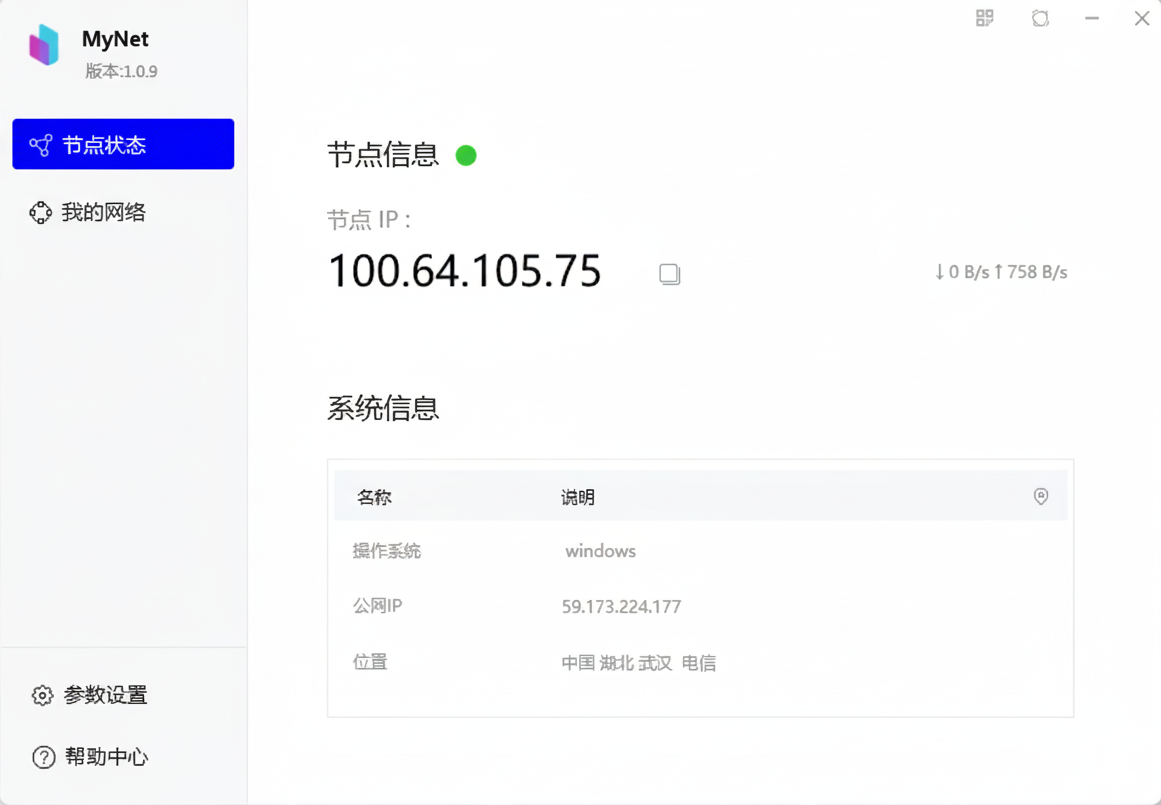Image resolution: width=1161 pixels, height=805 pixels.
Task: Click the MyNet logo icon
Action: pyautogui.click(x=45, y=45)
